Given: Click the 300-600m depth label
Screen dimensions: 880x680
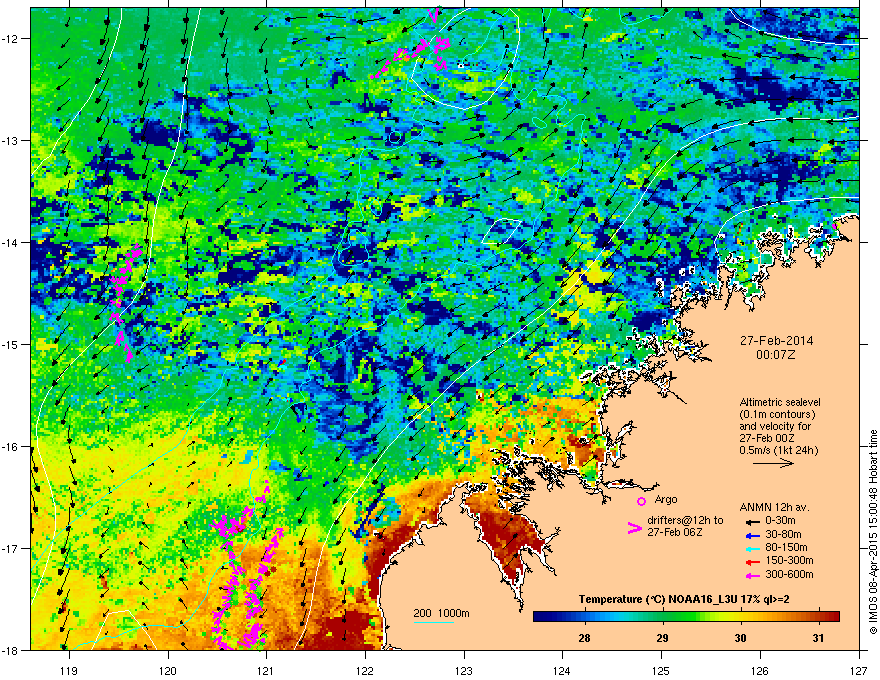Looking at the screenshot, I should 789,575.
